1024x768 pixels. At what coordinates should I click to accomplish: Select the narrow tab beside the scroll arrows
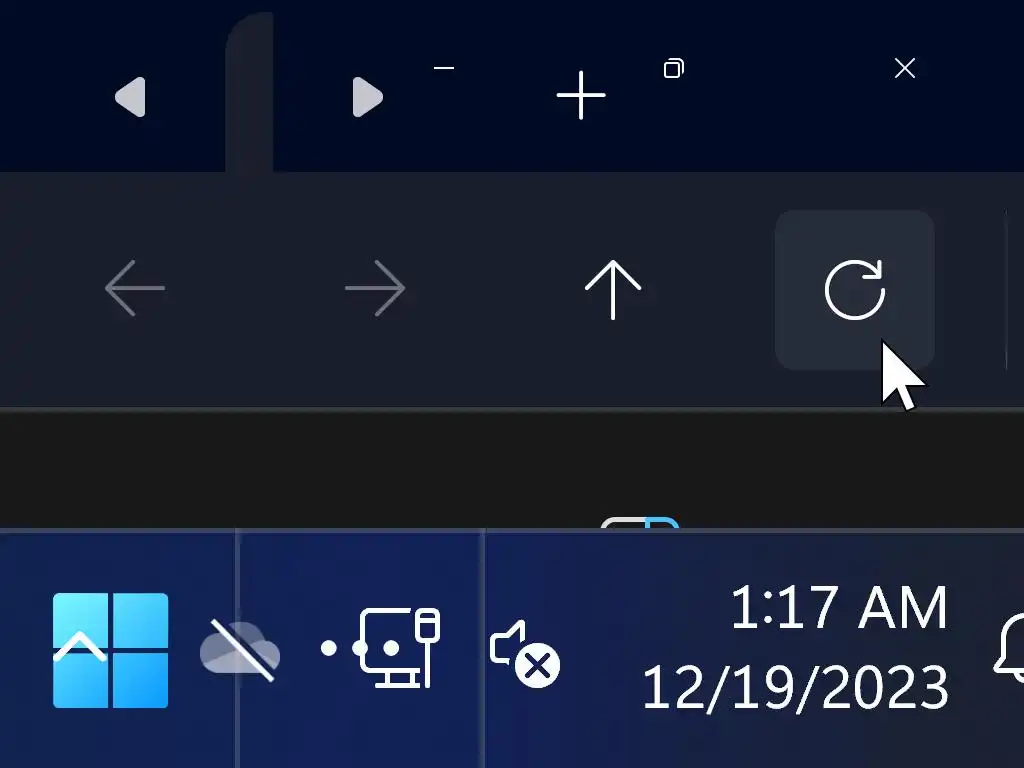pos(249,92)
